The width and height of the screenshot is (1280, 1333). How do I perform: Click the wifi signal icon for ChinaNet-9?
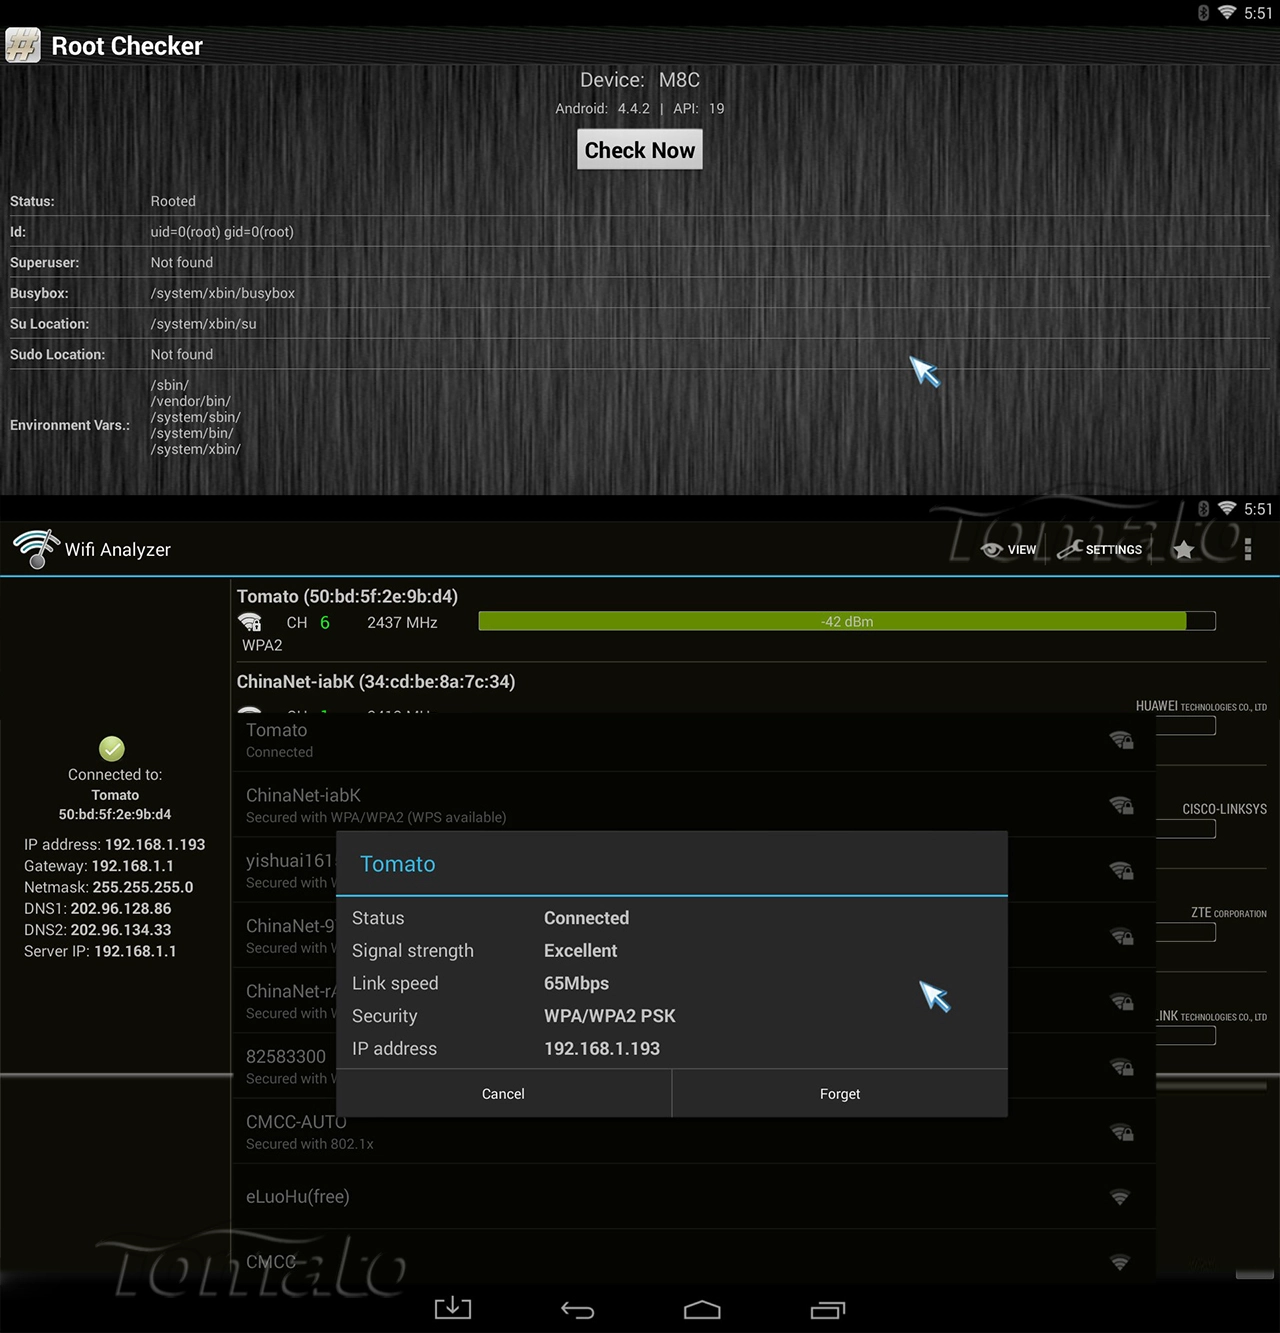1121,936
